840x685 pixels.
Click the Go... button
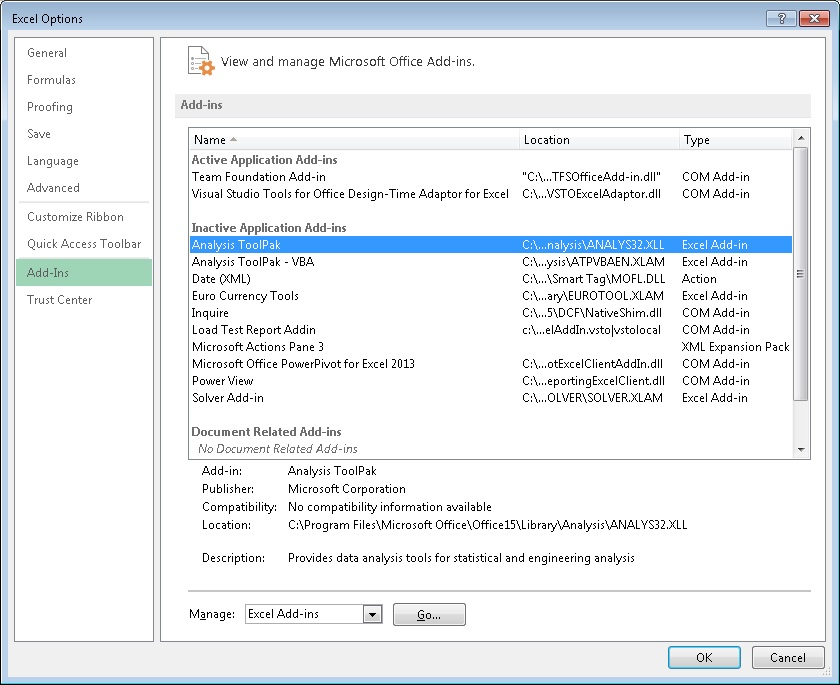[x=429, y=614]
